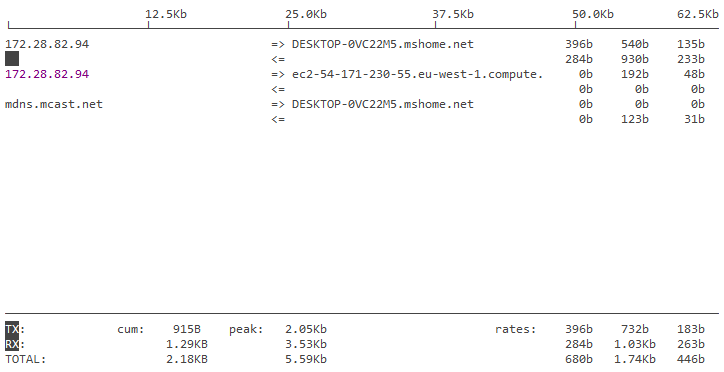The height and width of the screenshot is (372, 724).
Task: Click the 50.0Kb scale marker
Action: pos(593,14)
